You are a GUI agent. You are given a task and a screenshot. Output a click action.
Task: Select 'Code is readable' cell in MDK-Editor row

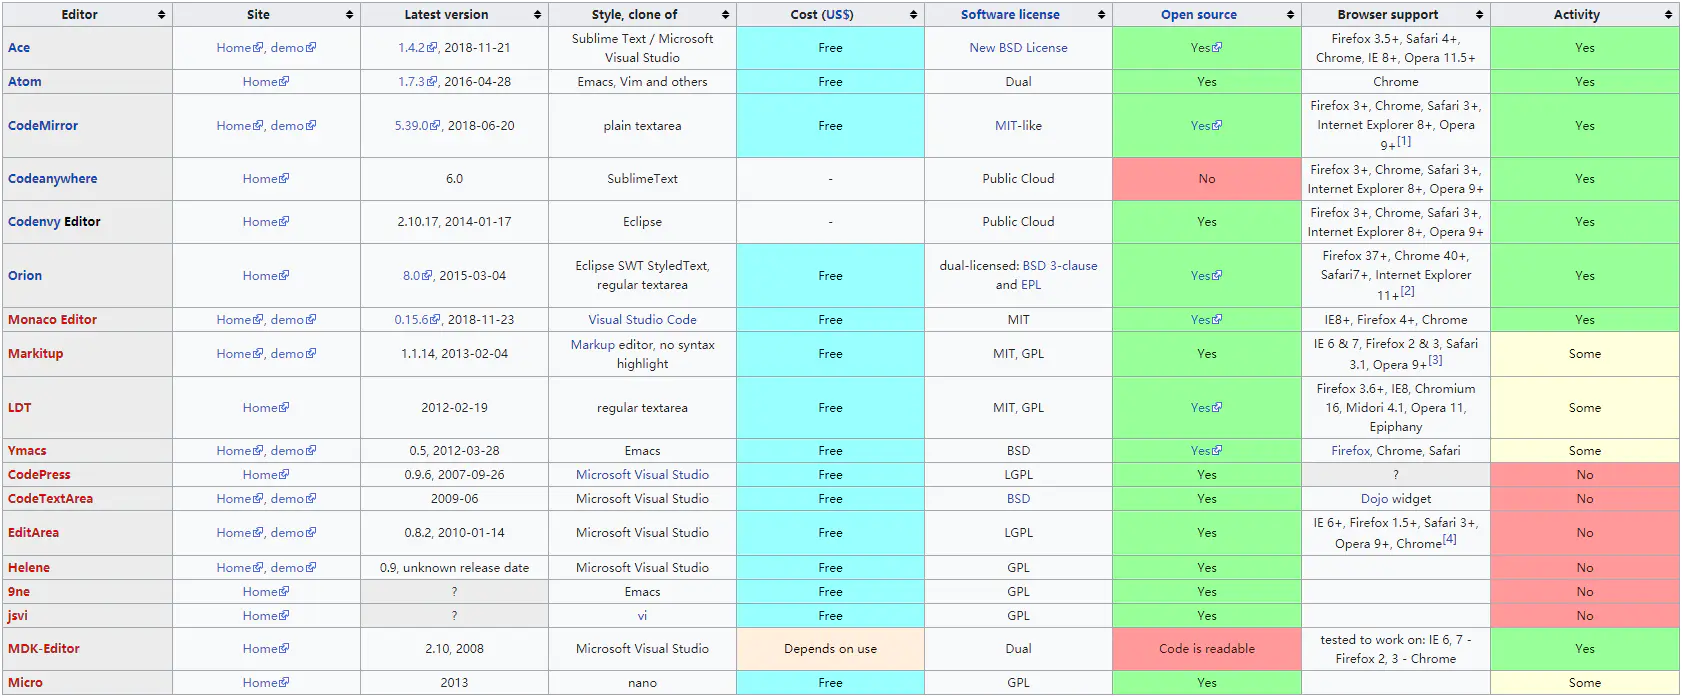click(1207, 649)
